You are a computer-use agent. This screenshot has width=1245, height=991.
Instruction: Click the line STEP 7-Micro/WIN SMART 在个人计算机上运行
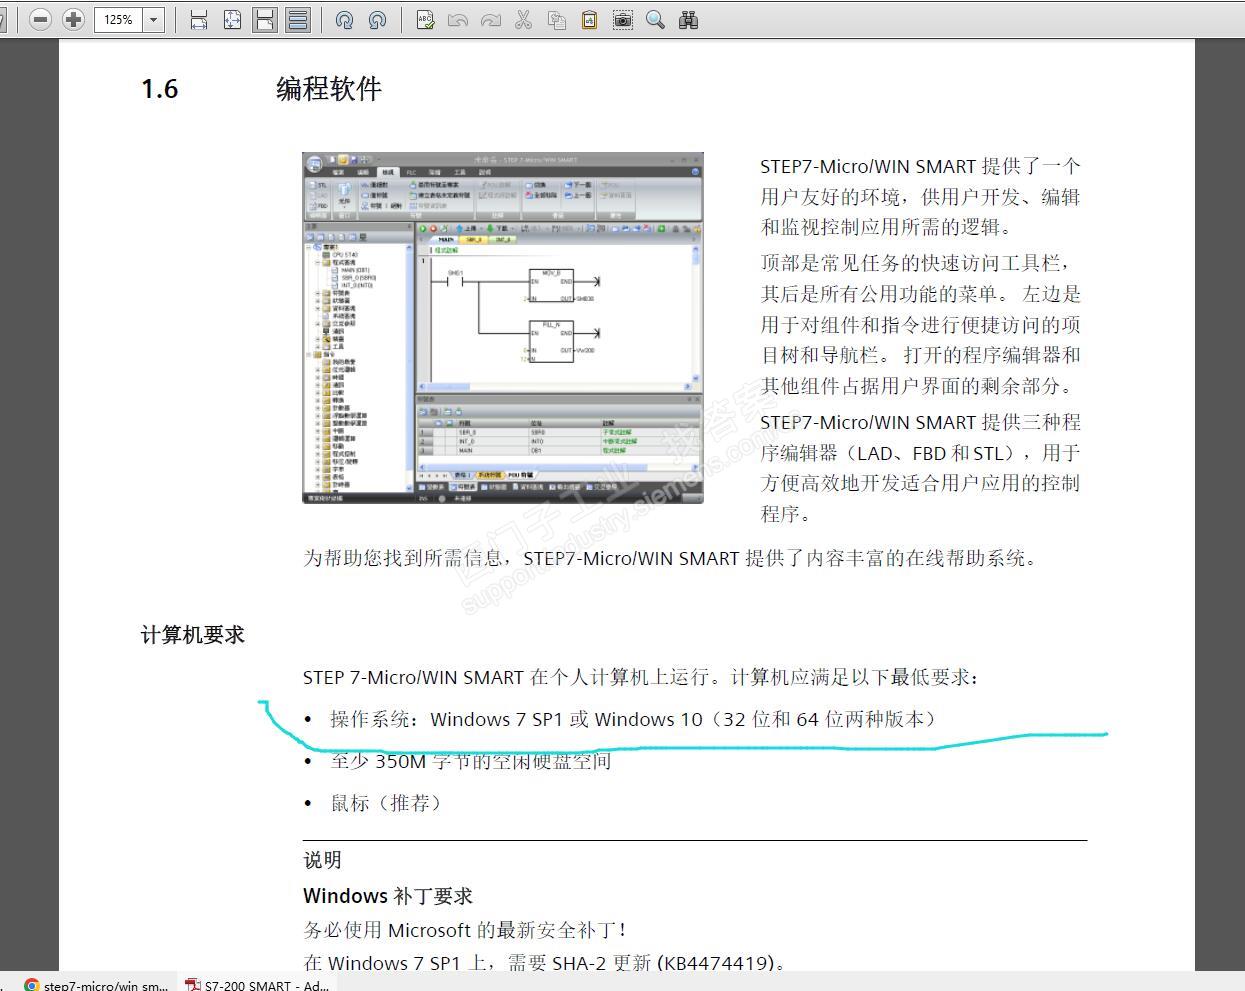coord(643,677)
